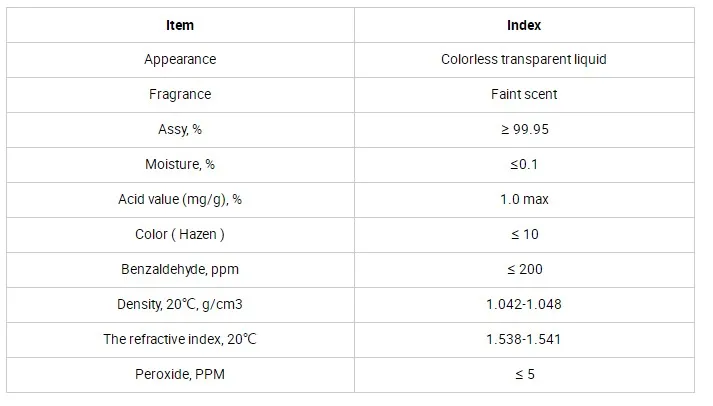Click the ≤ 10 Hazen value
This screenshot has width=713, height=406.
(x=523, y=234)
